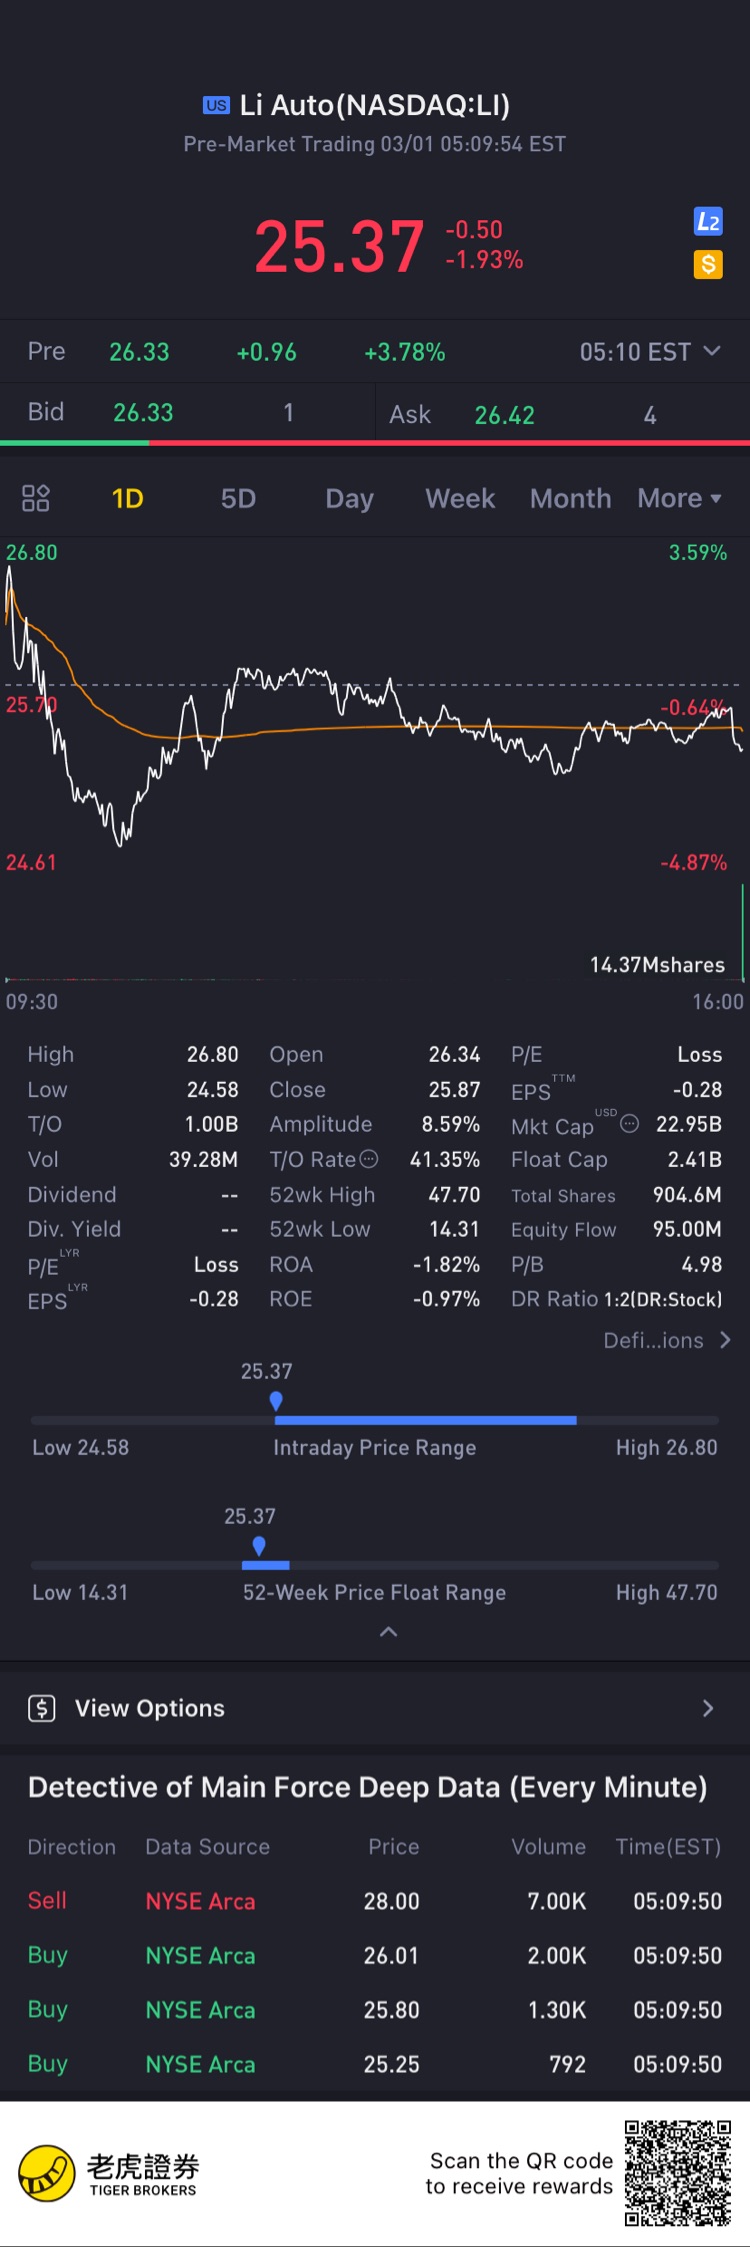Image resolution: width=750 pixels, height=2247 pixels.
Task: Collapse the stock details panel chevron
Action: [389, 1632]
